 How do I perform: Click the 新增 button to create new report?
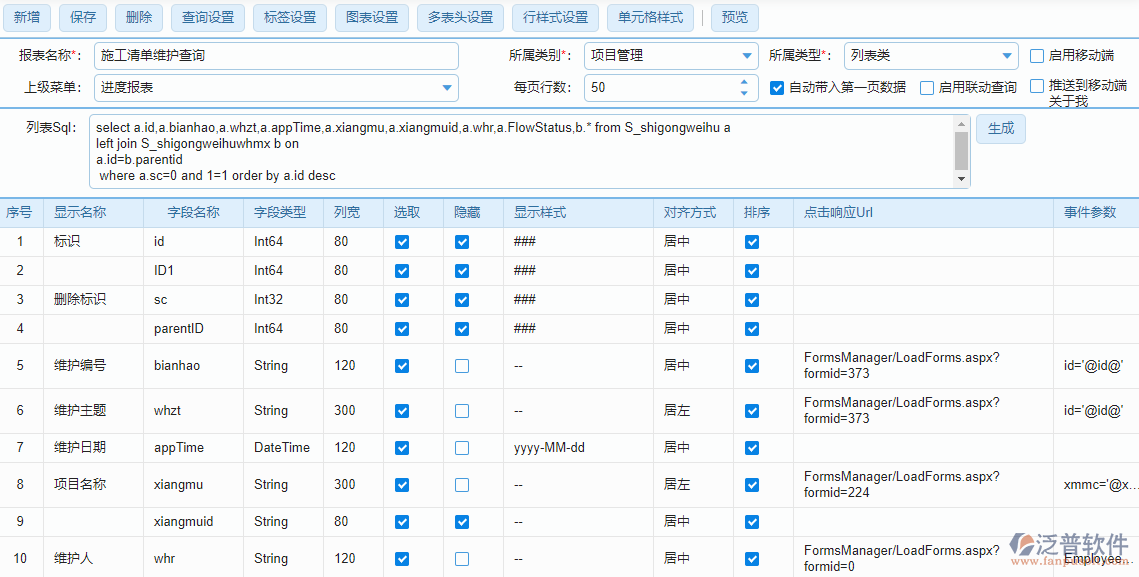(28, 17)
